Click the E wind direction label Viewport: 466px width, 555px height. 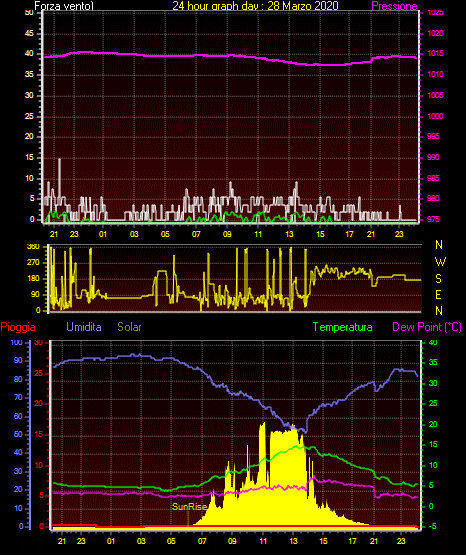[439, 295]
